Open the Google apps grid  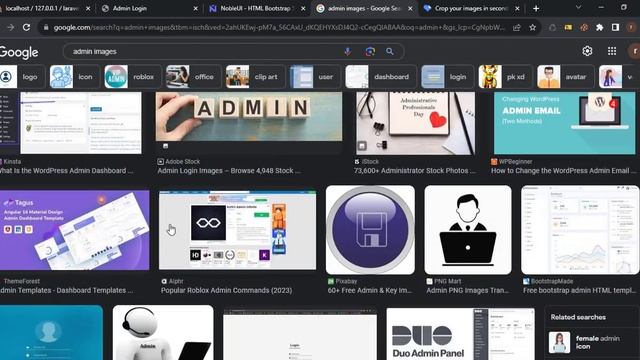coord(612,51)
